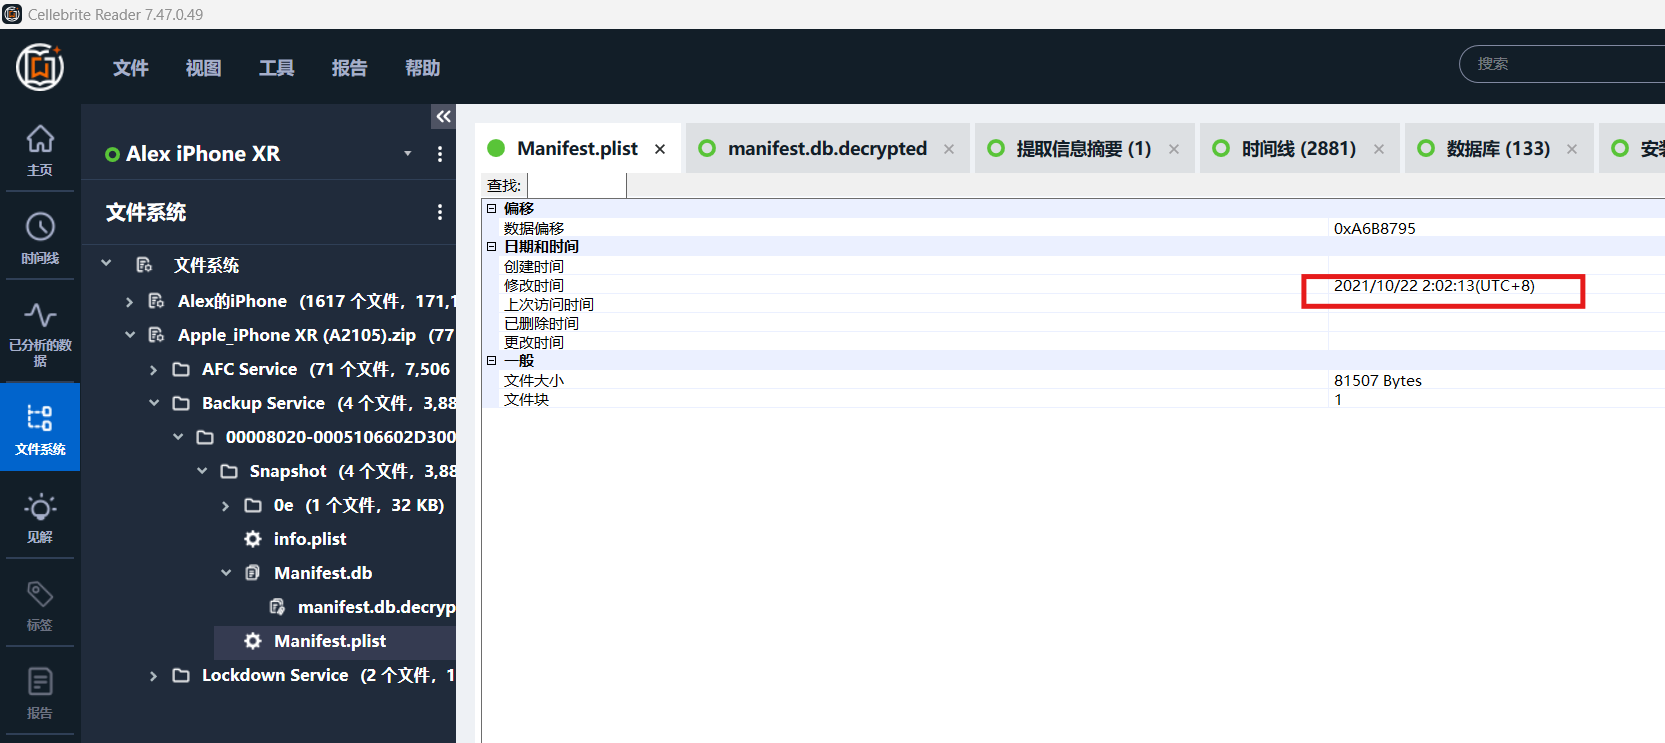Collapse the 一般 property section
Viewport: 1665px width, 743px height.
point(491,361)
